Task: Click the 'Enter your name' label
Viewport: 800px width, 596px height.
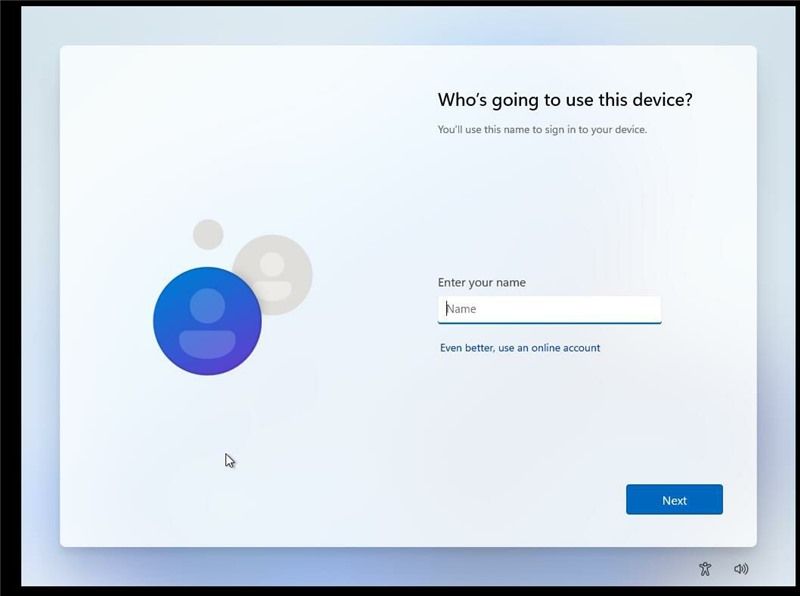Action: [483, 282]
